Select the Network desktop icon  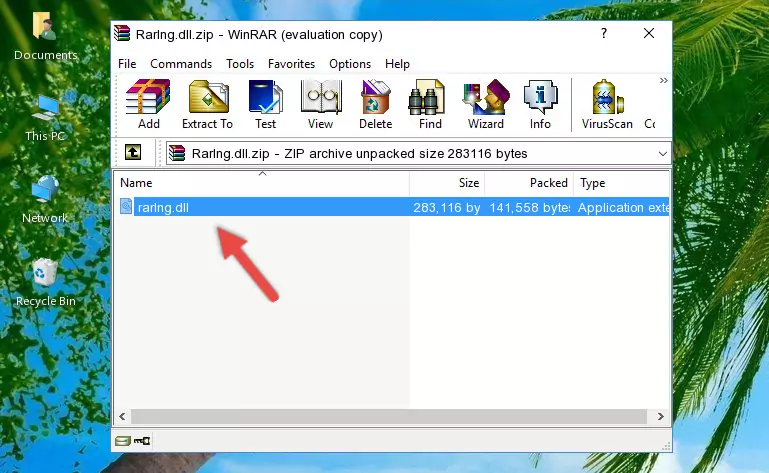coord(45,199)
